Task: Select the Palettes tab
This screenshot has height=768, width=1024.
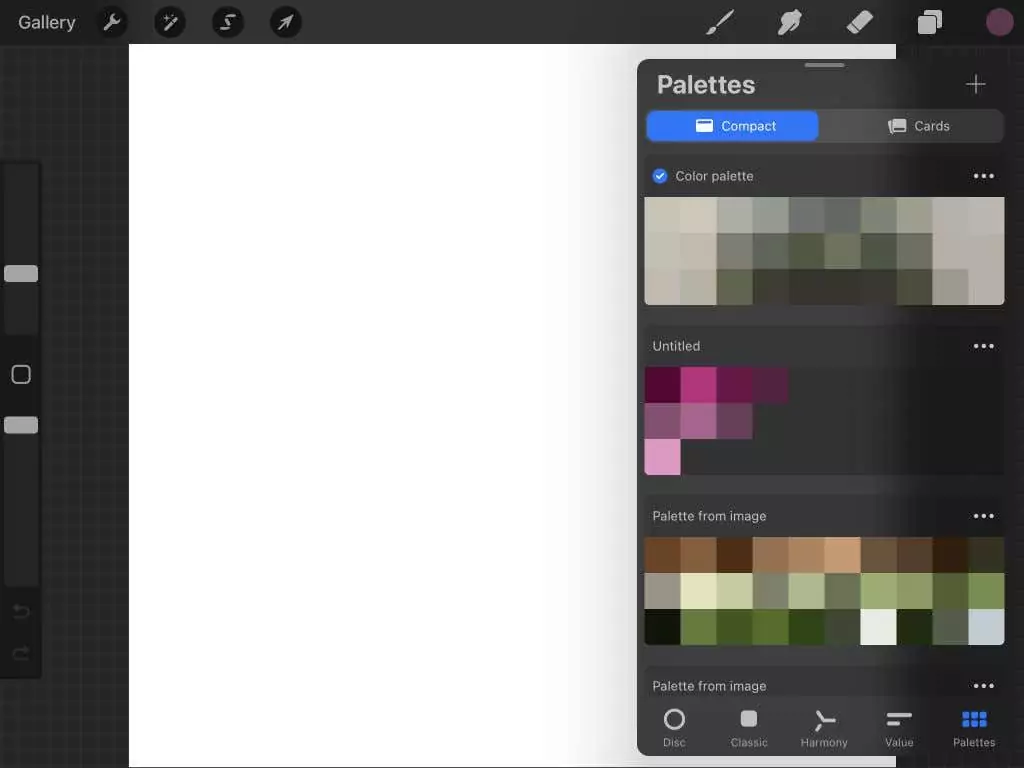Action: (x=974, y=728)
